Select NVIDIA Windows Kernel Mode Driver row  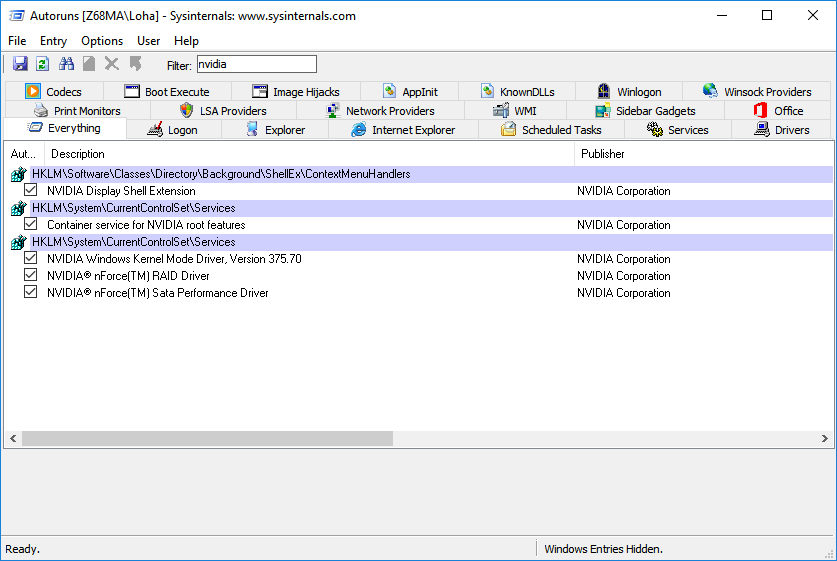point(418,259)
